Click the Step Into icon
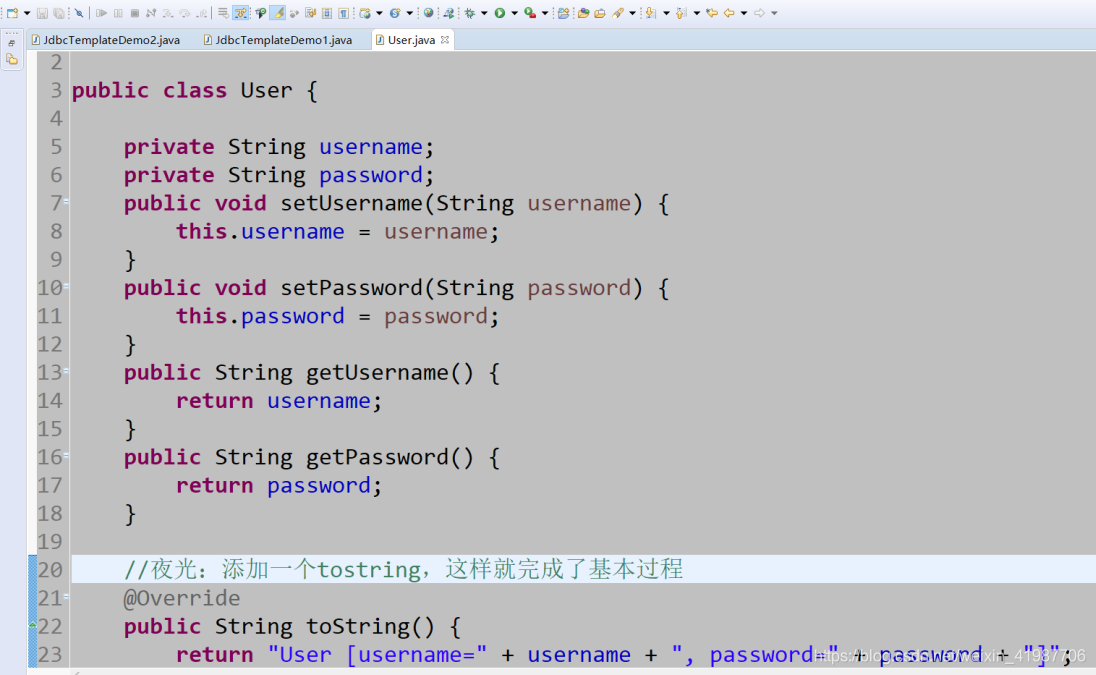This screenshot has height=675, width=1096. tap(168, 13)
